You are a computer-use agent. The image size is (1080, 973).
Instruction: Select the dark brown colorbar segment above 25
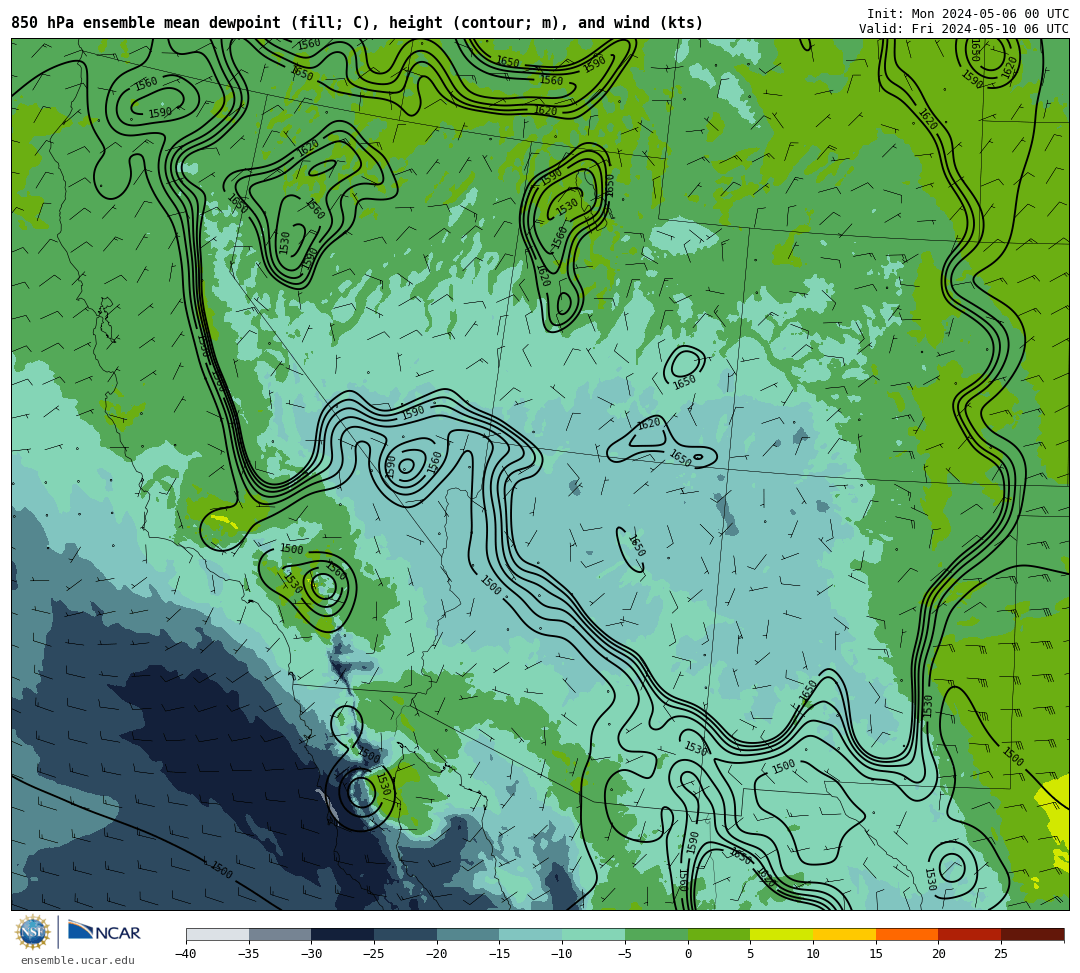point(1032,934)
